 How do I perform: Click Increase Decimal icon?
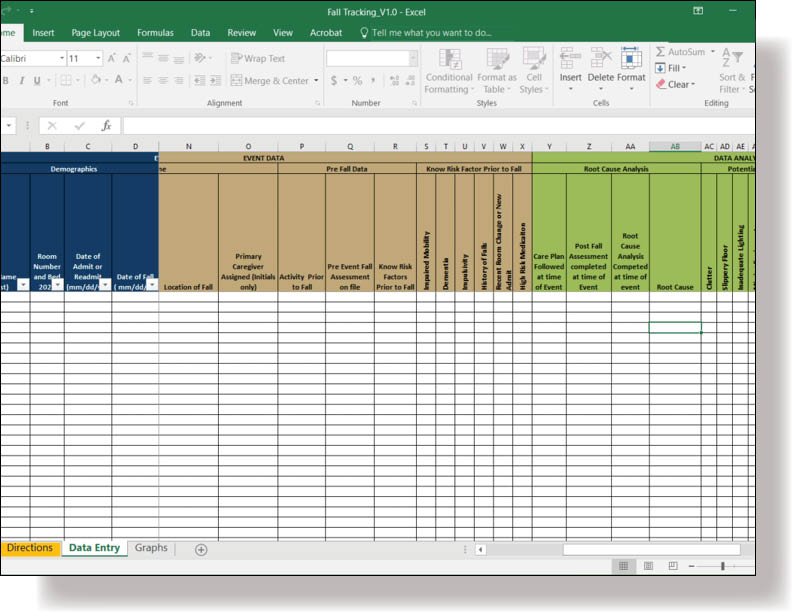(x=394, y=80)
